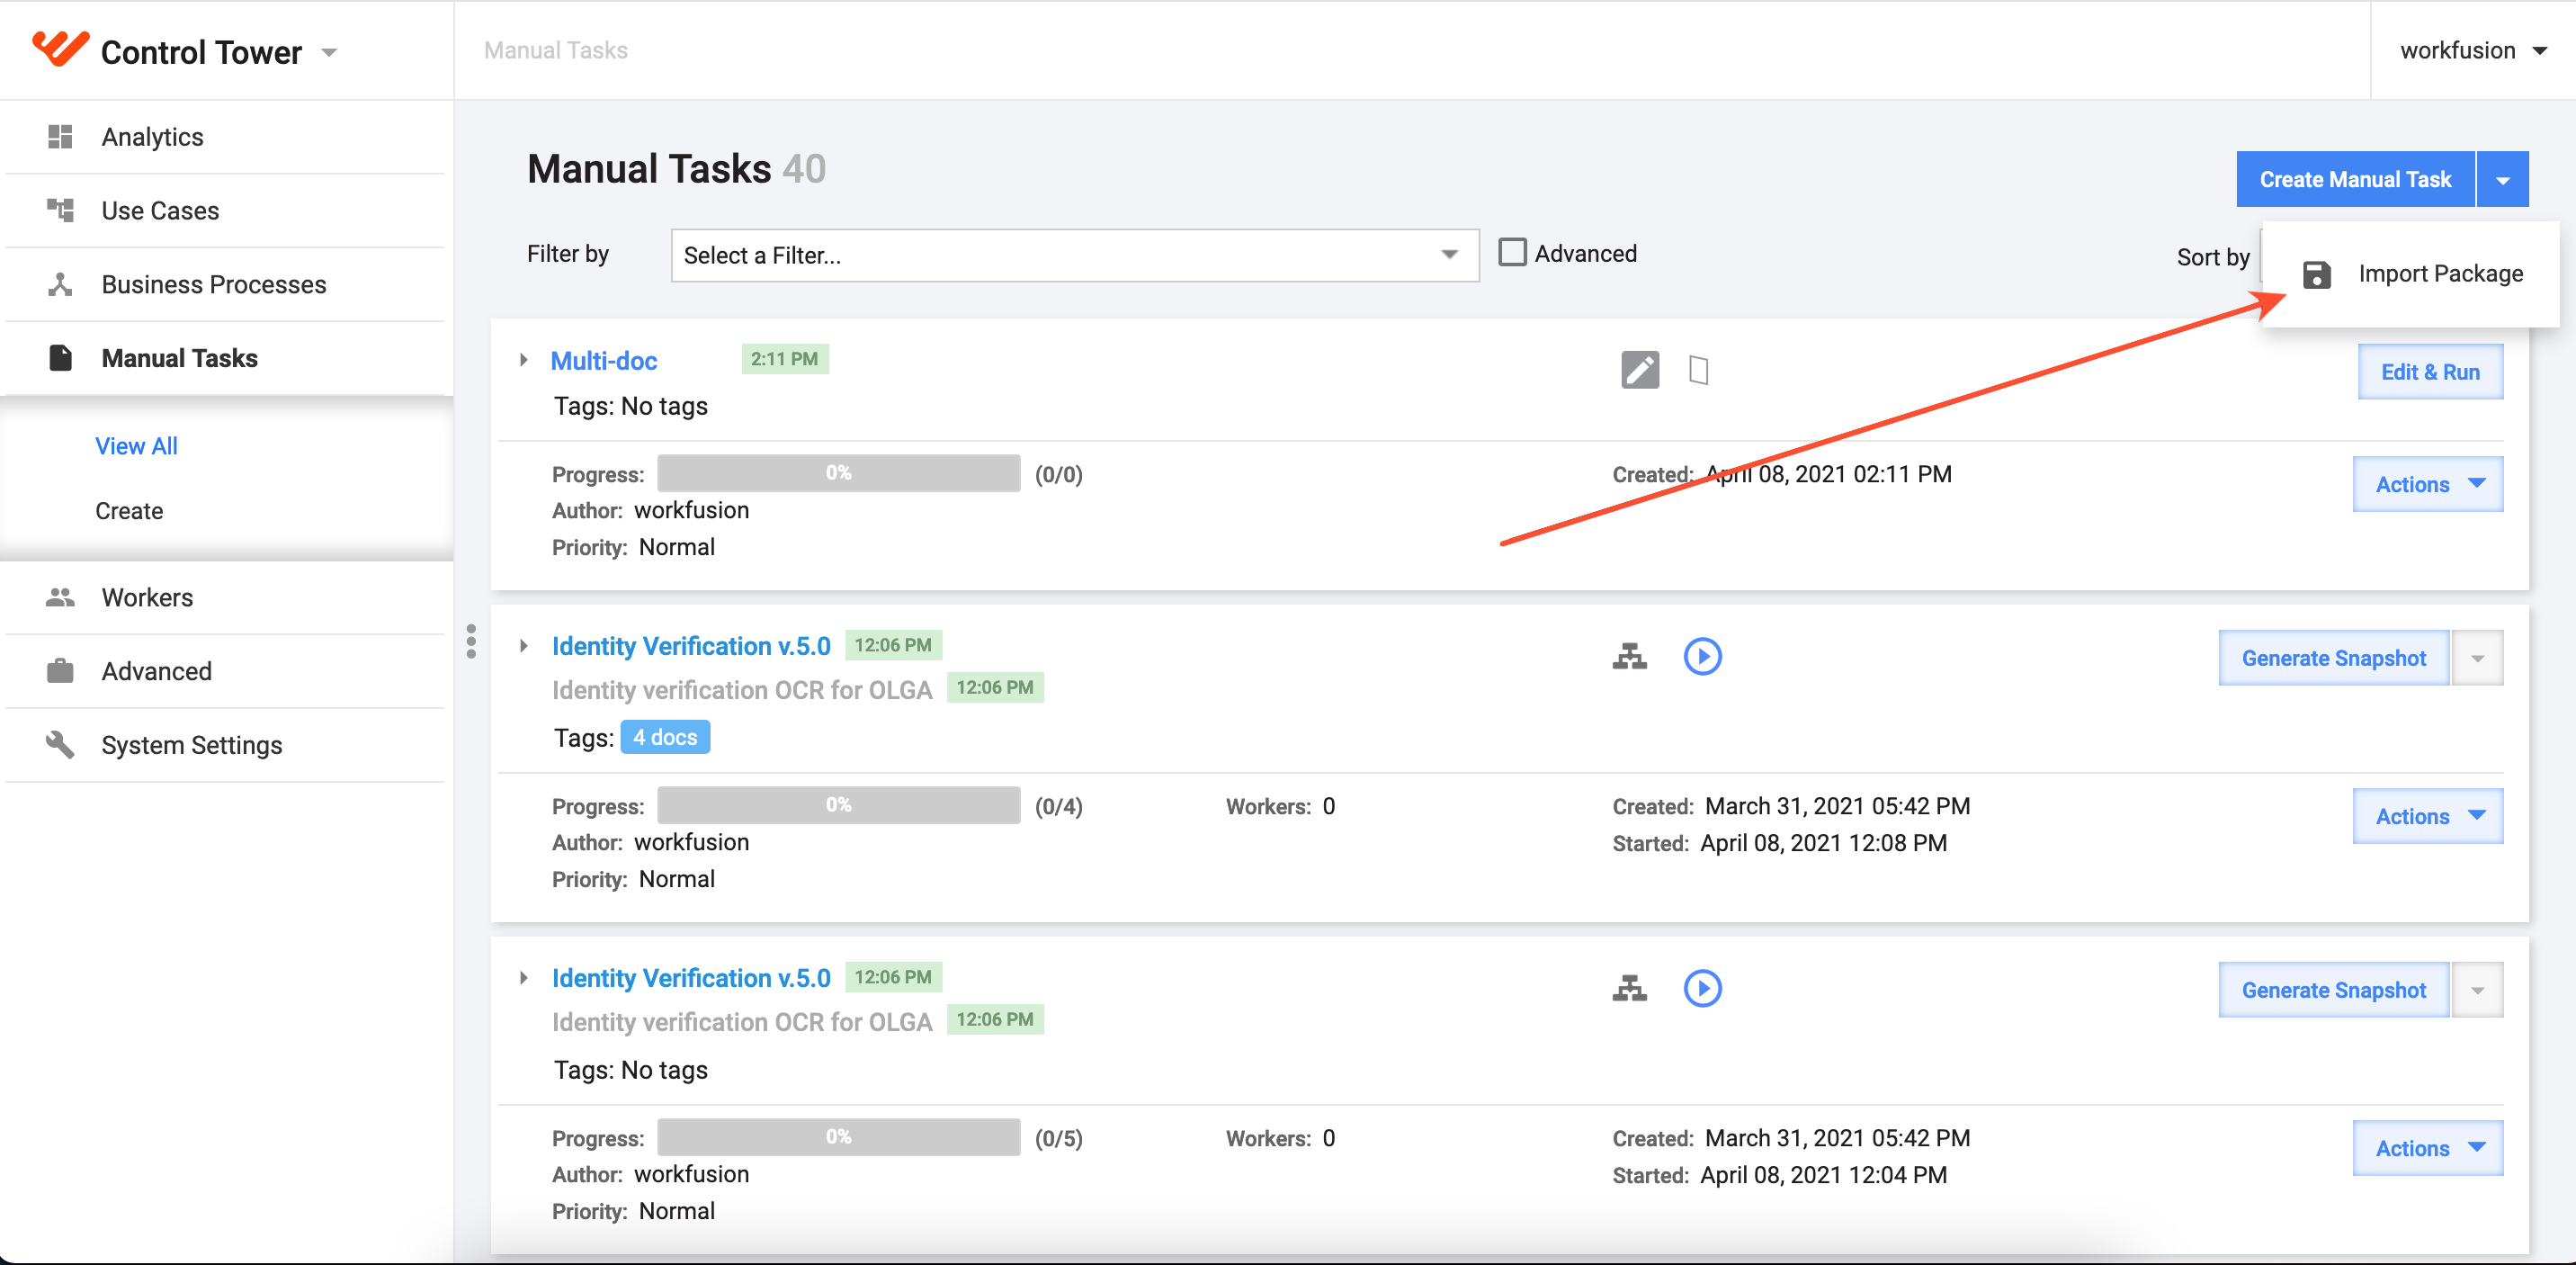Click the Manual Tasks document icon
The width and height of the screenshot is (2576, 1265).
click(x=60, y=358)
